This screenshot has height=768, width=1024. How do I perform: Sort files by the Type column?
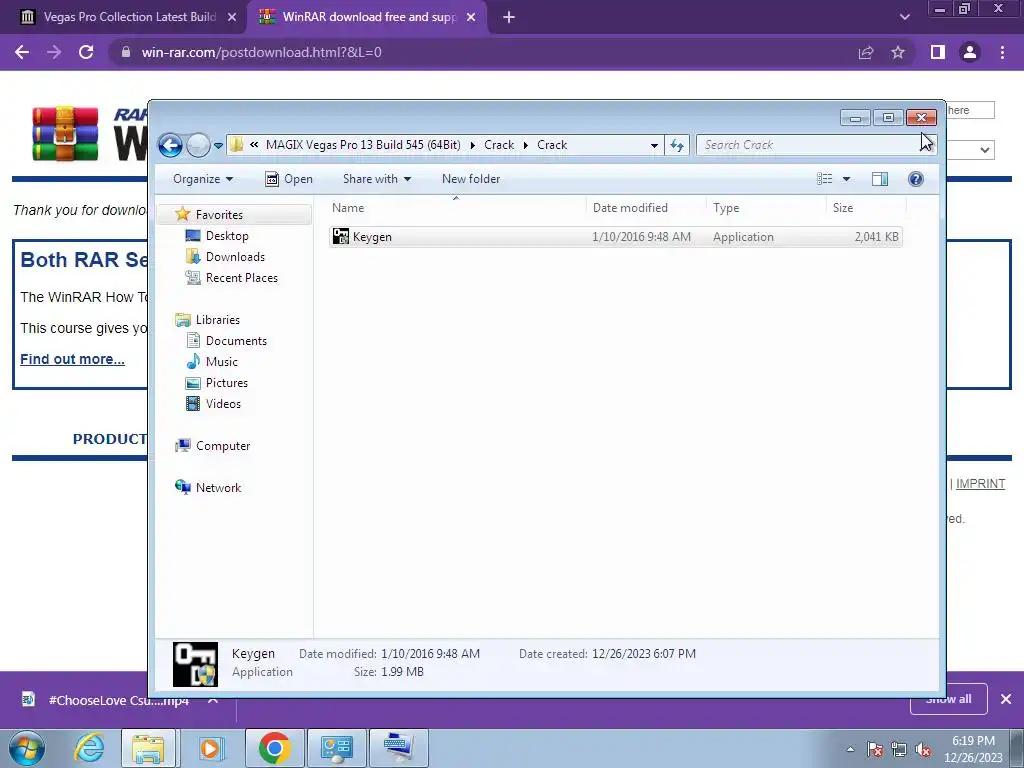tap(766, 208)
